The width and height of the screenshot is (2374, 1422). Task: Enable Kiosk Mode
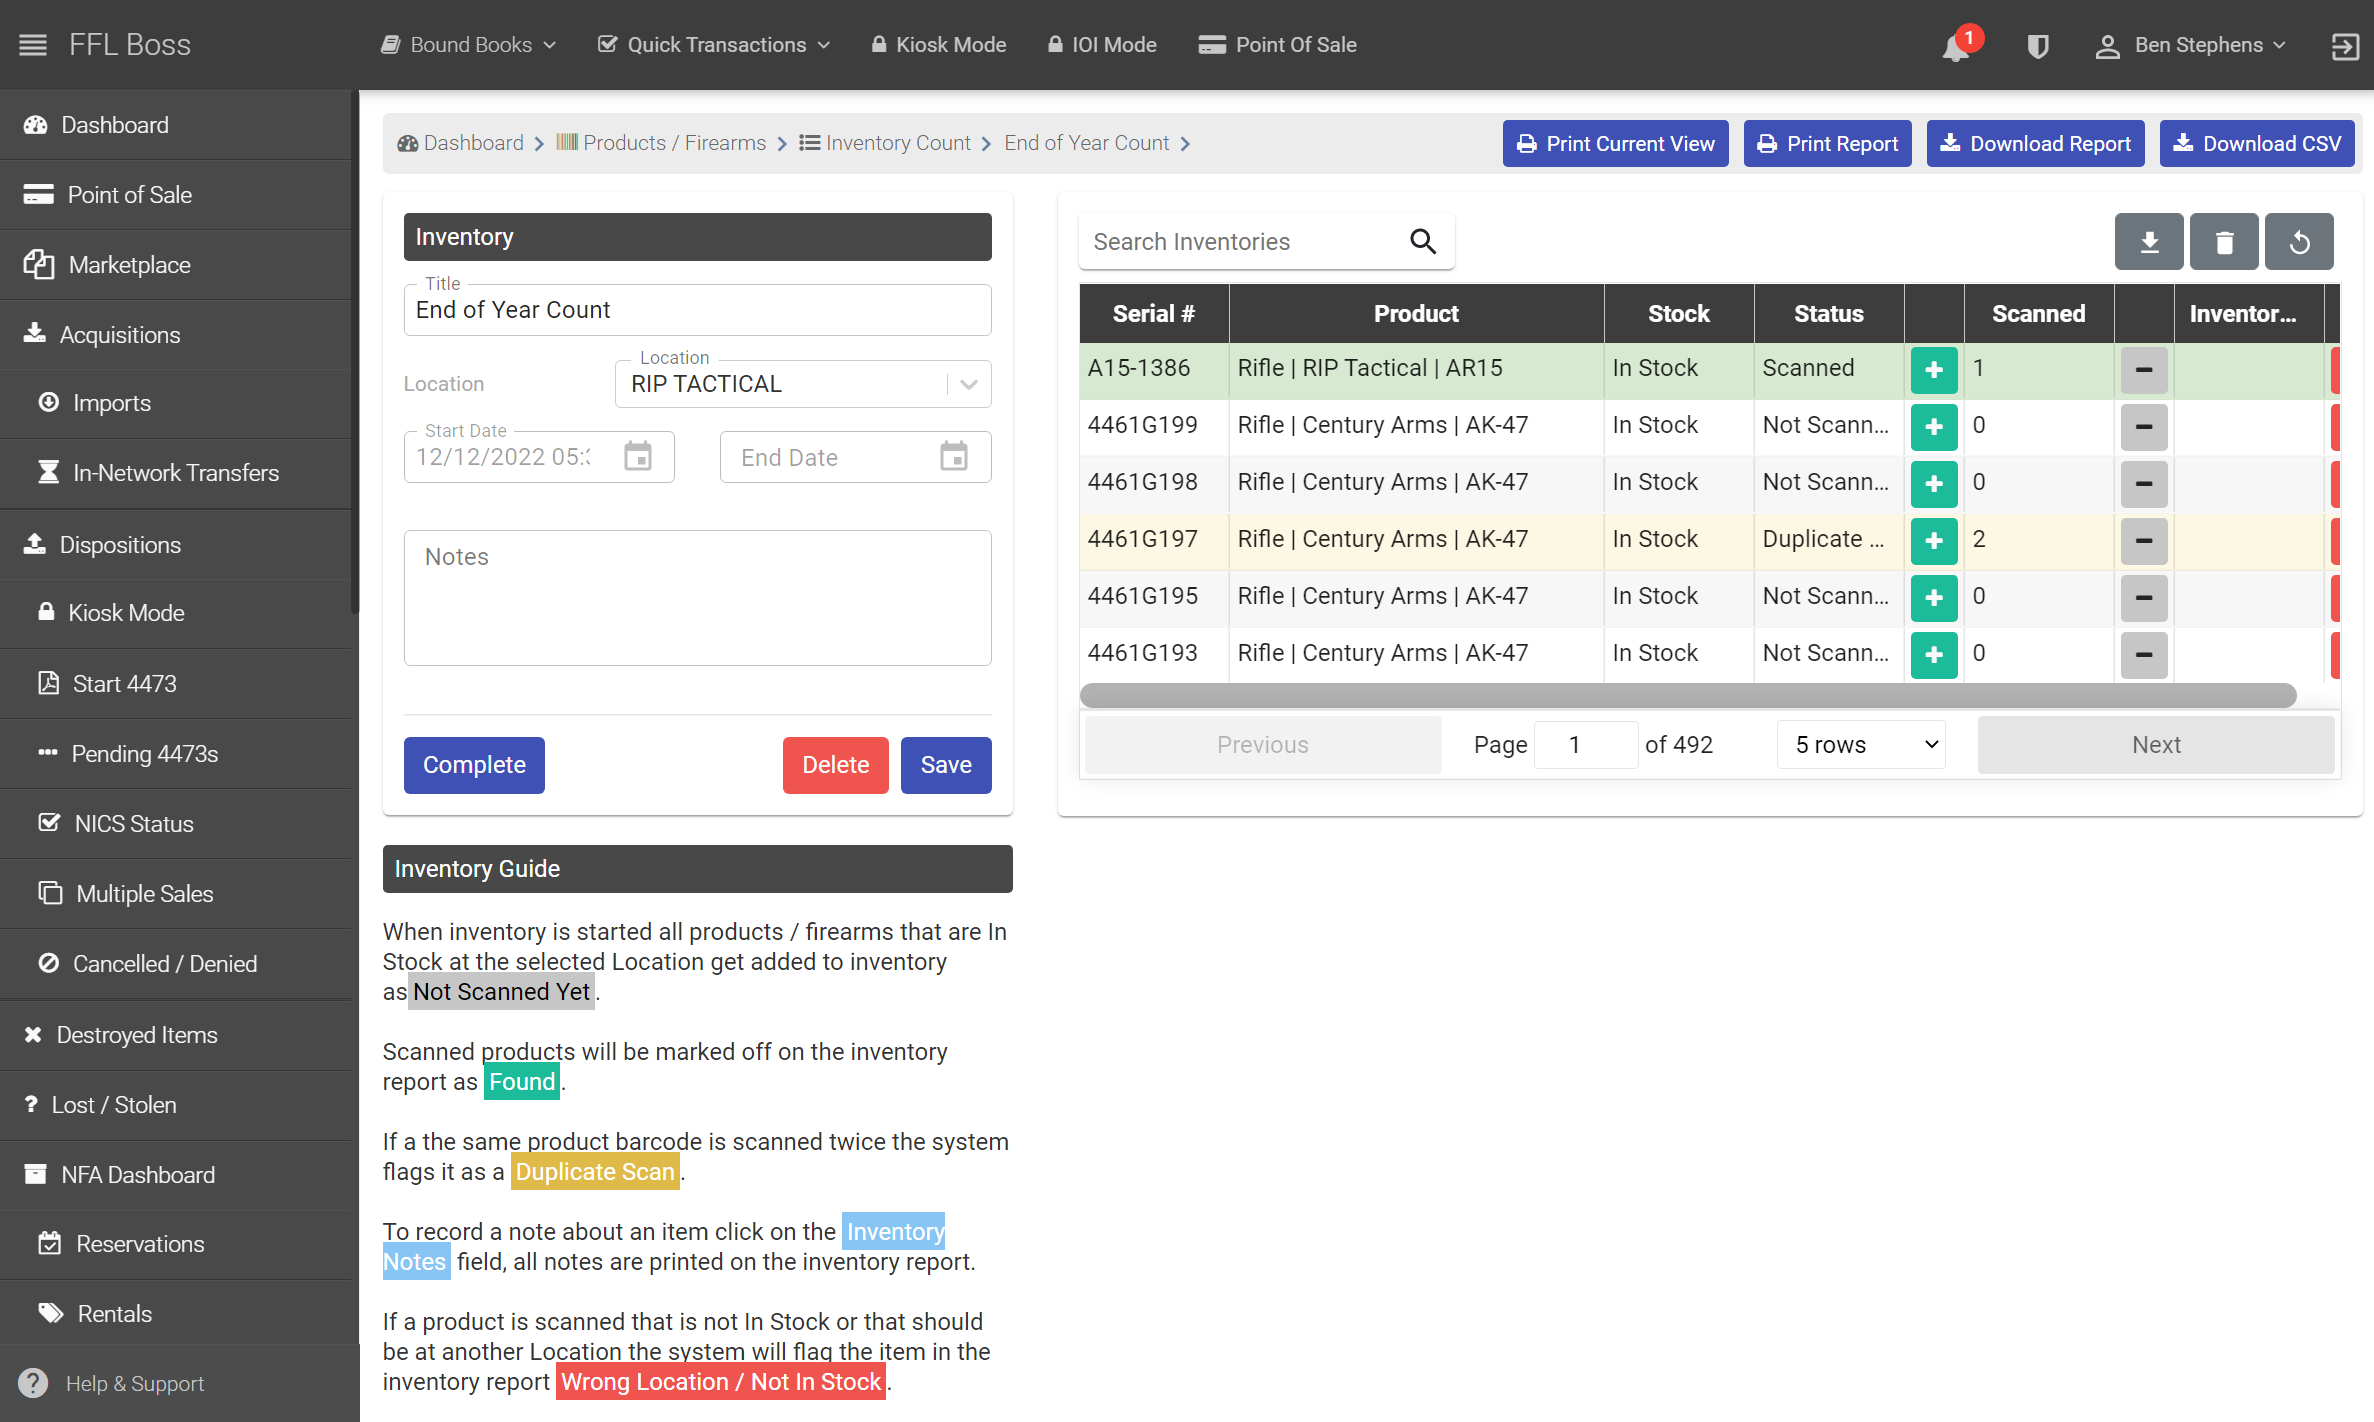[937, 44]
